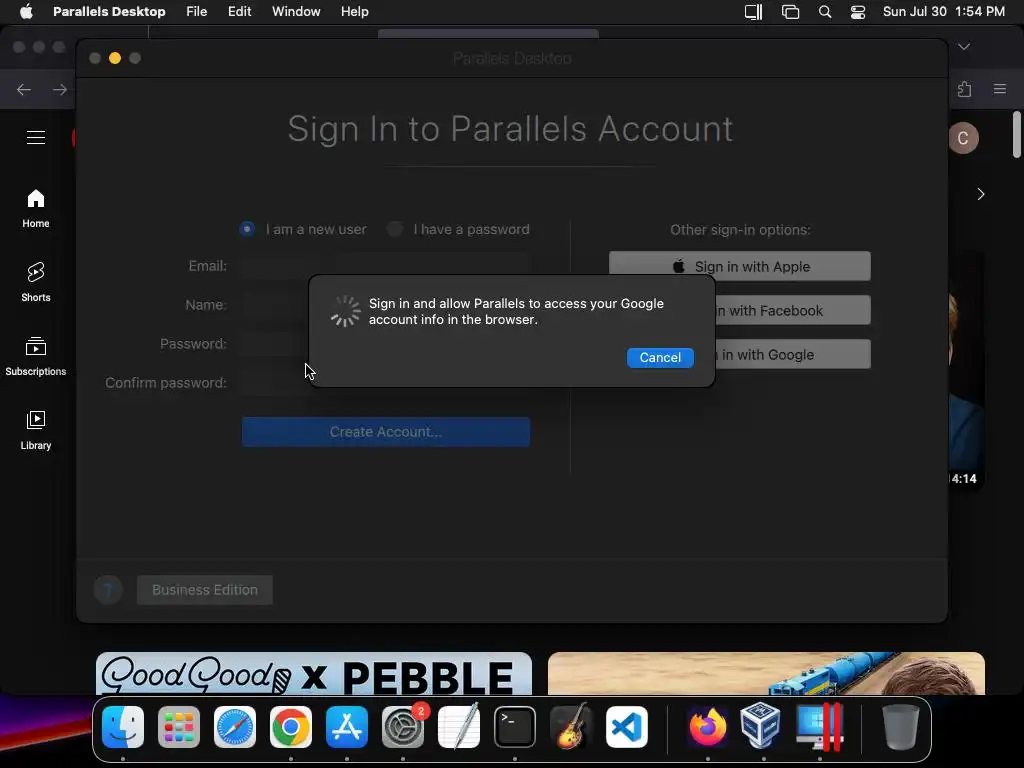Screen dimensions: 1024x768
Task: Open YouTube Shorts in sidebar
Action: pos(36,282)
